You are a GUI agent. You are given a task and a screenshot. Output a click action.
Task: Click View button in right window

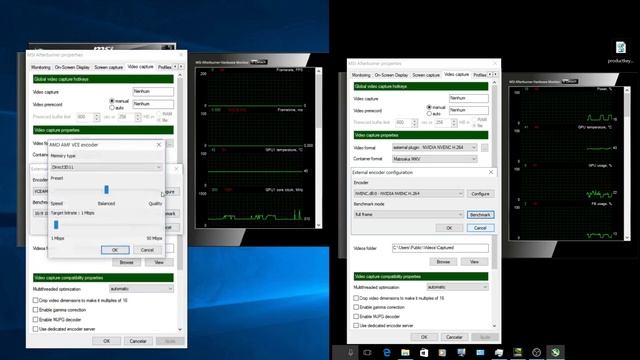pyautogui.click(x=474, y=262)
